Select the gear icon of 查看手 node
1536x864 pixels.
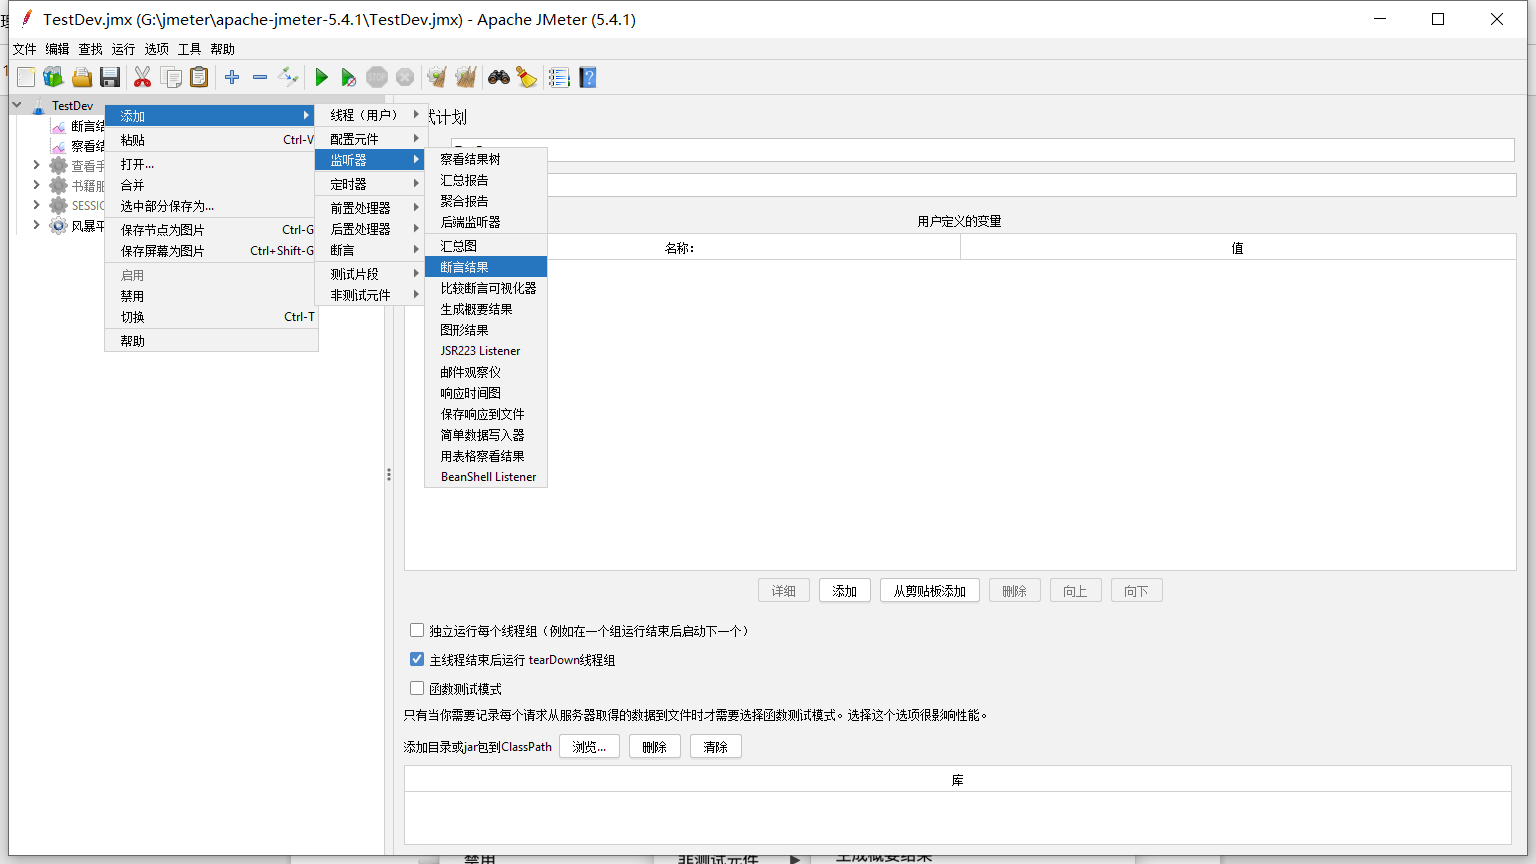tap(59, 166)
